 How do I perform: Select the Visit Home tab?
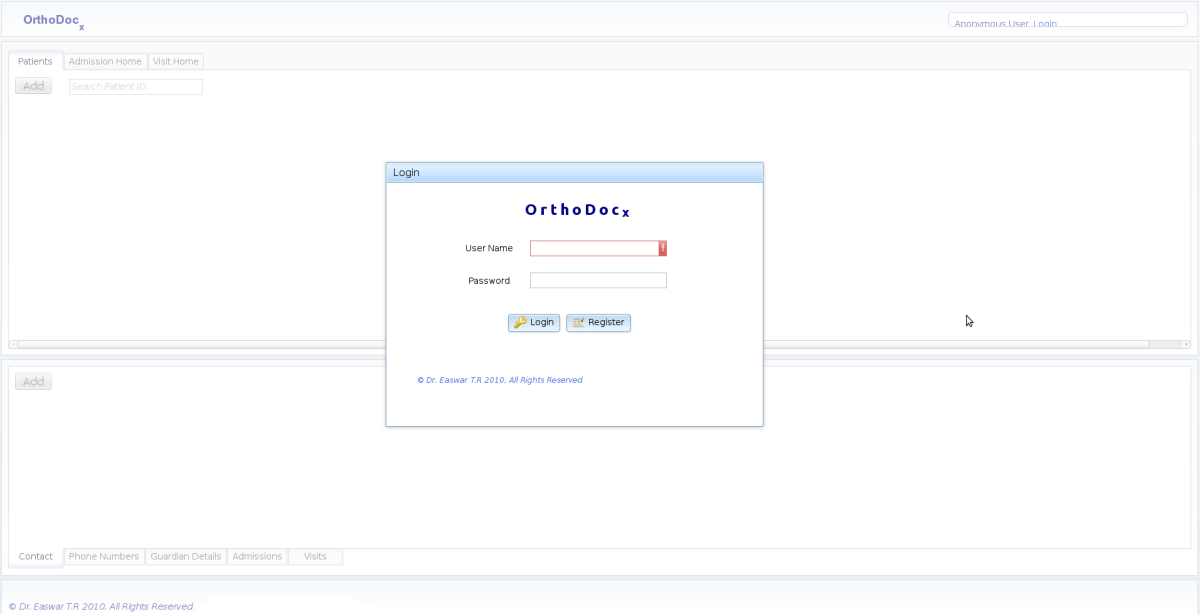point(176,62)
